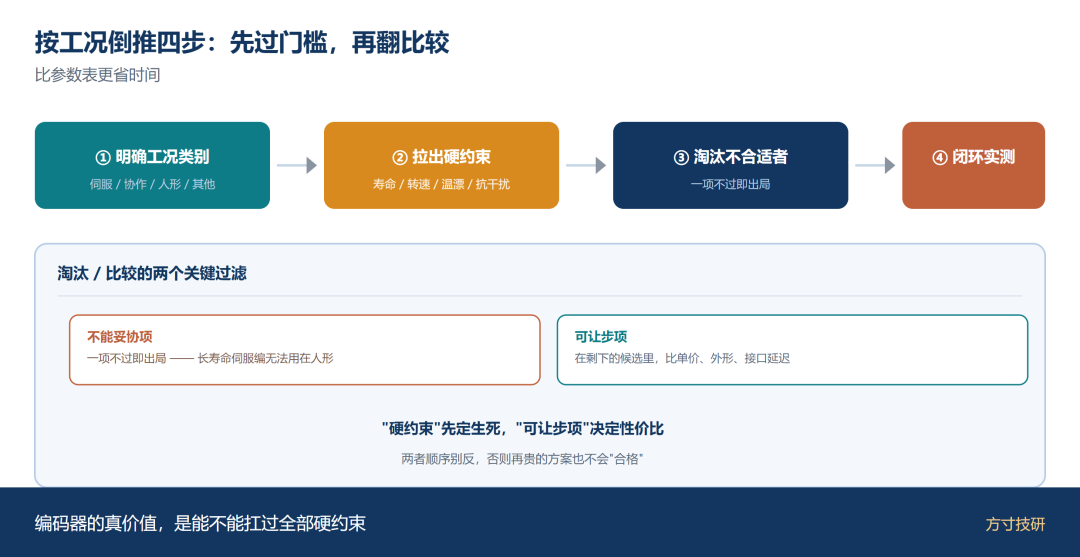
Task: Click the 可让步项 heading
Action: [x=601, y=337]
